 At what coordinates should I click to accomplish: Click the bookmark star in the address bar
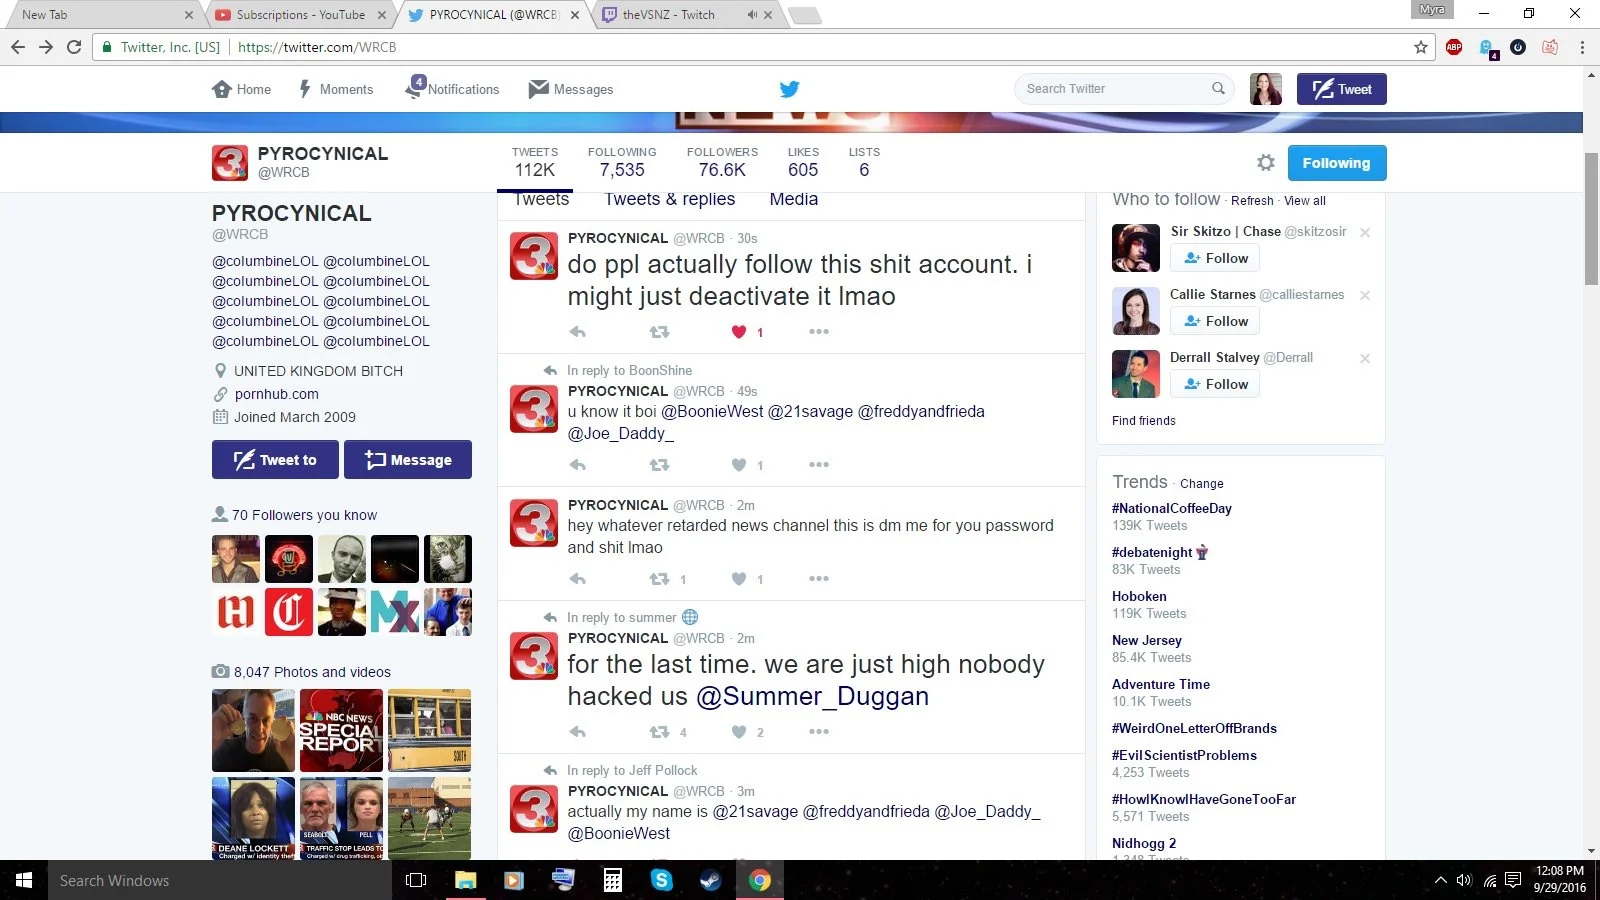click(1420, 47)
